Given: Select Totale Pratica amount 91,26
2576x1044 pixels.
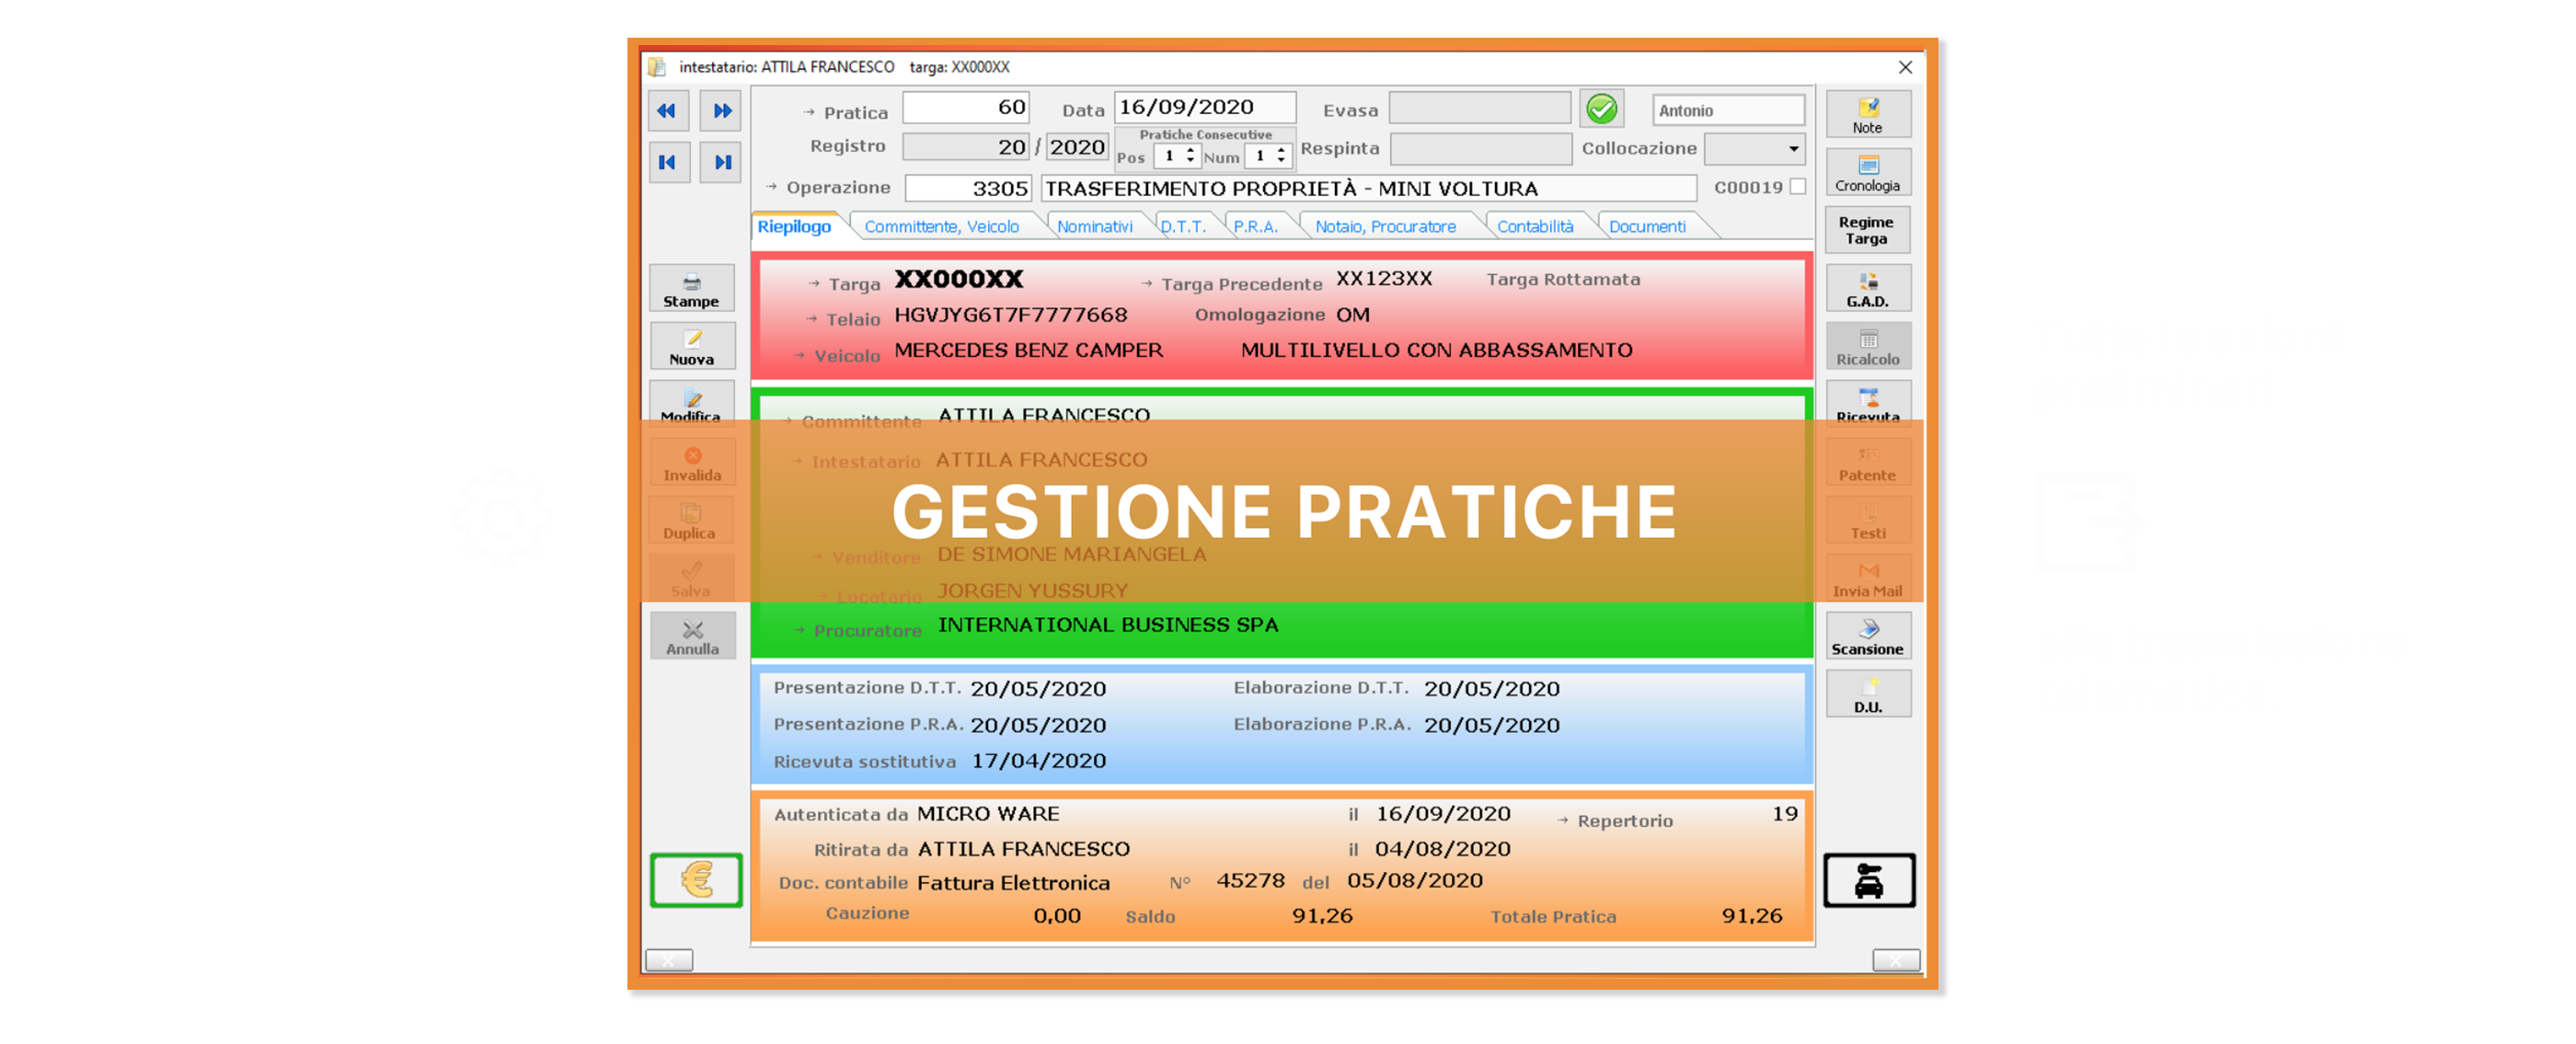Looking at the screenshot, I should [x=1752, y=916].
